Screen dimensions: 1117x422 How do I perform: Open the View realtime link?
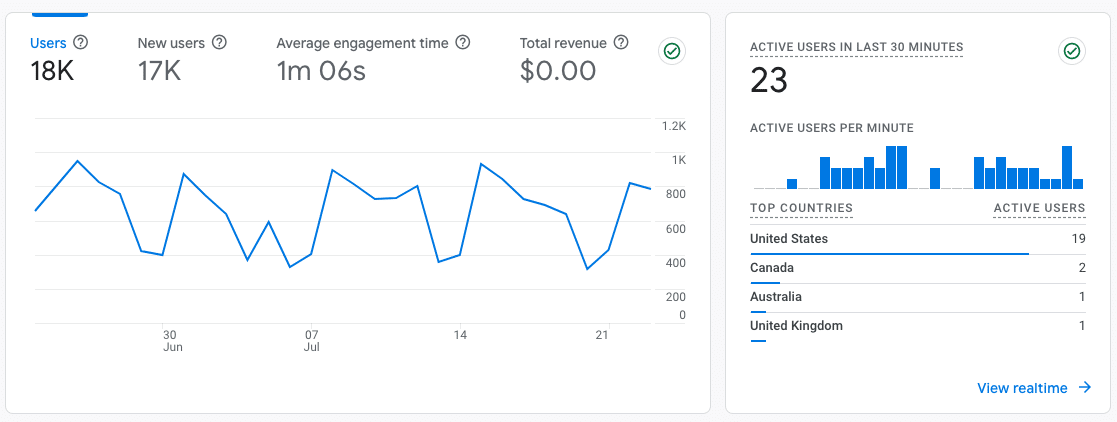pyautogui.click(x=1022, y=388)
